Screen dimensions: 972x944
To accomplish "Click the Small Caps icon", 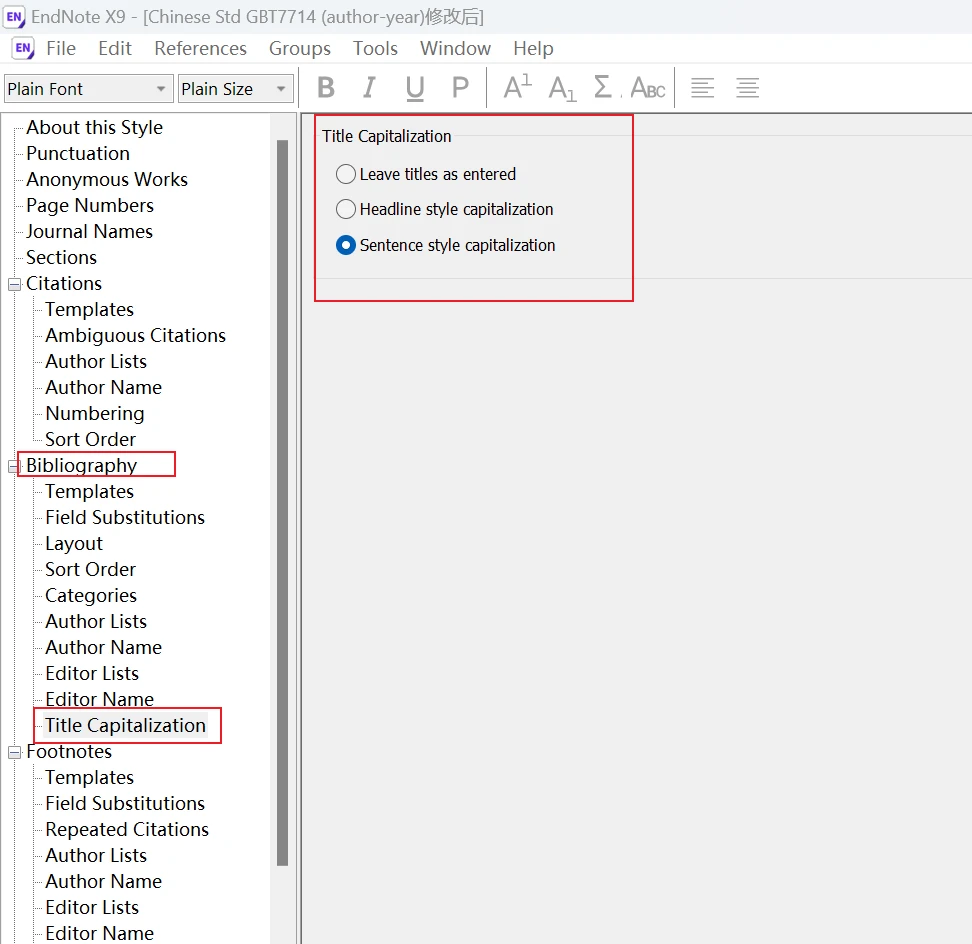I will pos(648,88).
